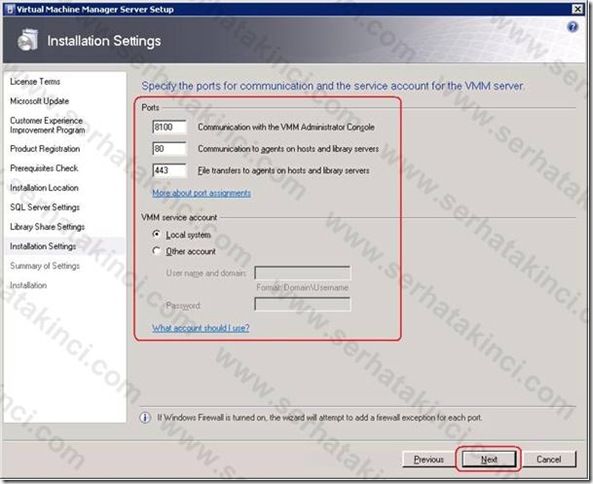Click the 'Installation Settings' header title
593x484 pixels.
[x=104, y=41]
